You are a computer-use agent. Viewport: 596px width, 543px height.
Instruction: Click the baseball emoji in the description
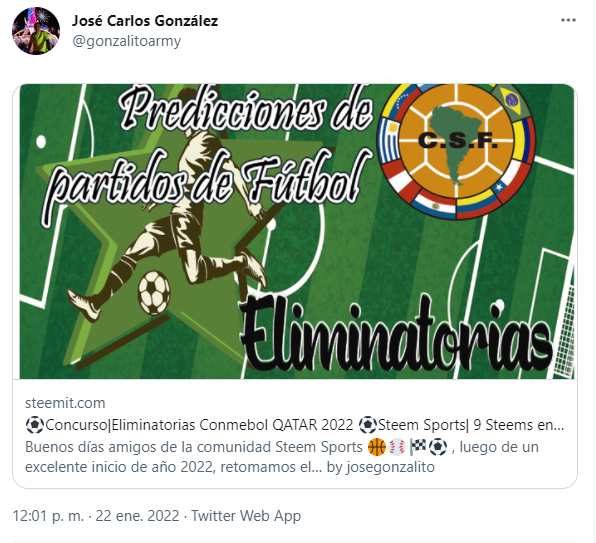[x=397, y=447]
